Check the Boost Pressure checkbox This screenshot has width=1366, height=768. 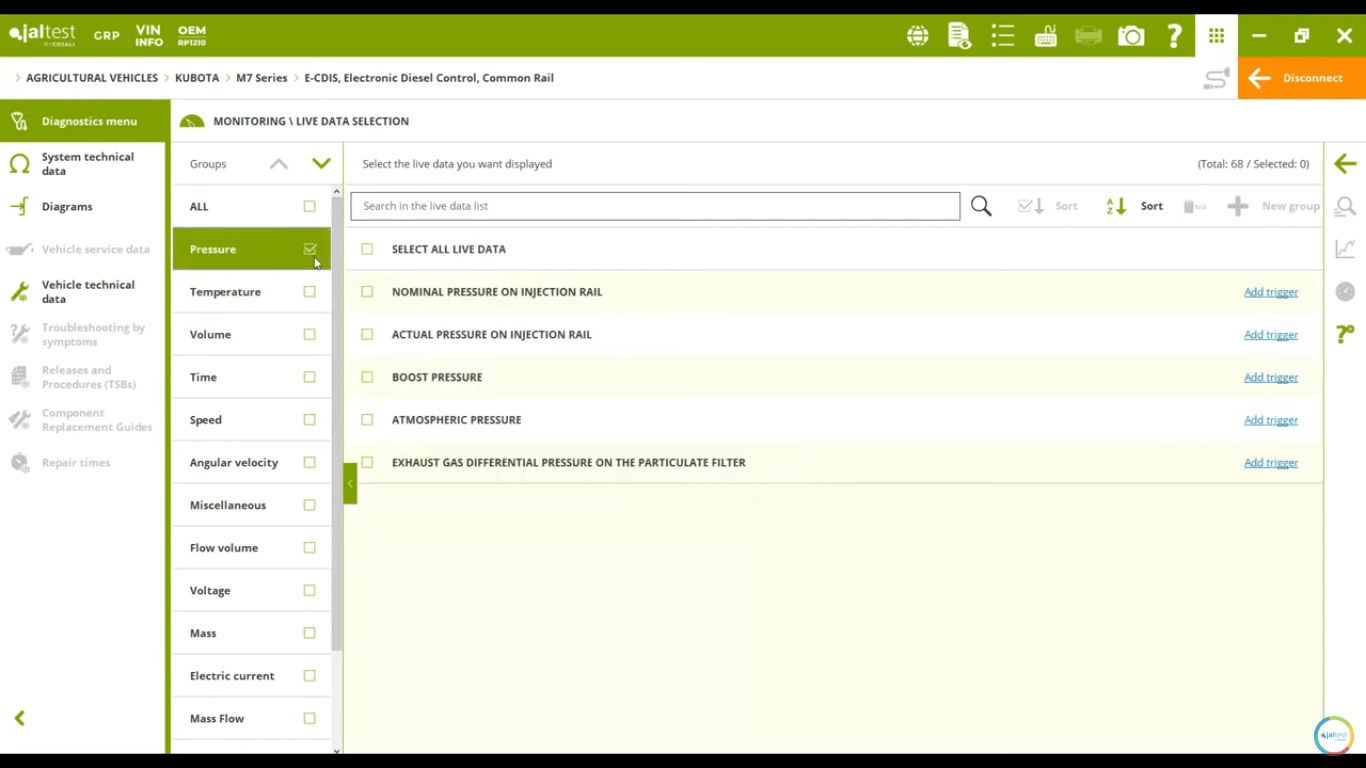[367, 377]
